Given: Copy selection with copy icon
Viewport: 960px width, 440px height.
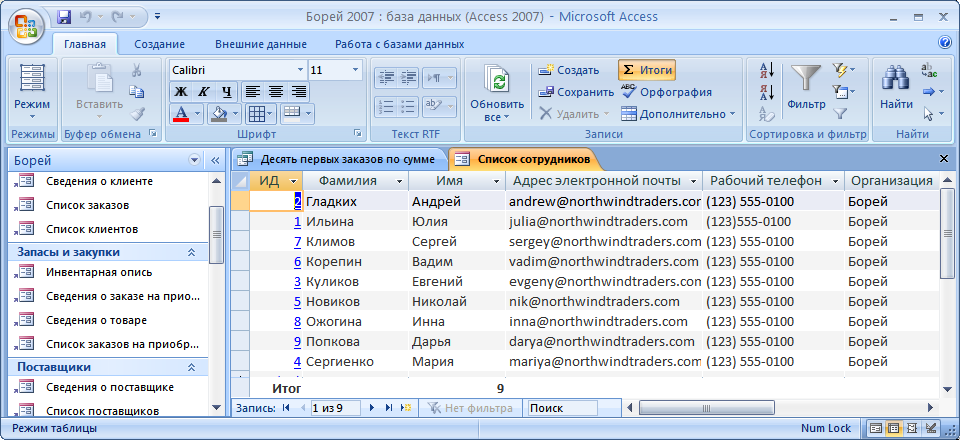Looking at the screenshot, I should 137,92.
